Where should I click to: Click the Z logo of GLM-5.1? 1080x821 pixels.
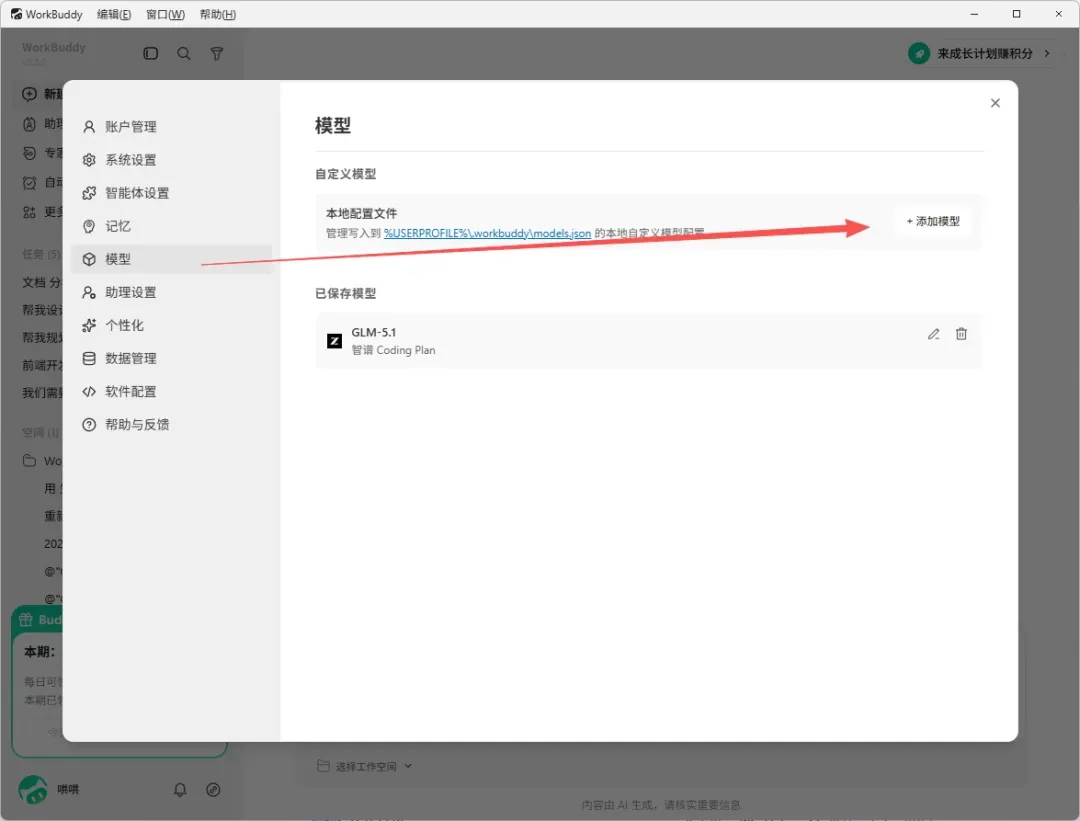(334, 340)
